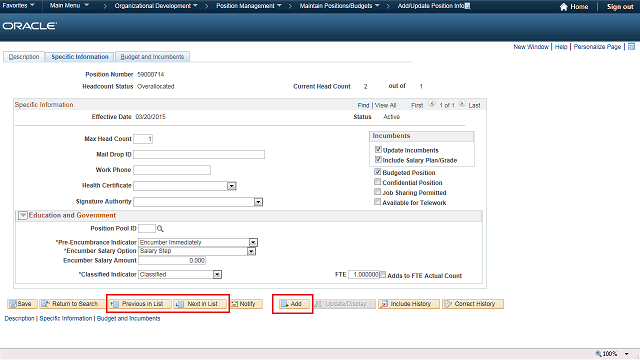Click Sign out link
The width and height of the screenshot is (640, 360).
click(620, 7)
